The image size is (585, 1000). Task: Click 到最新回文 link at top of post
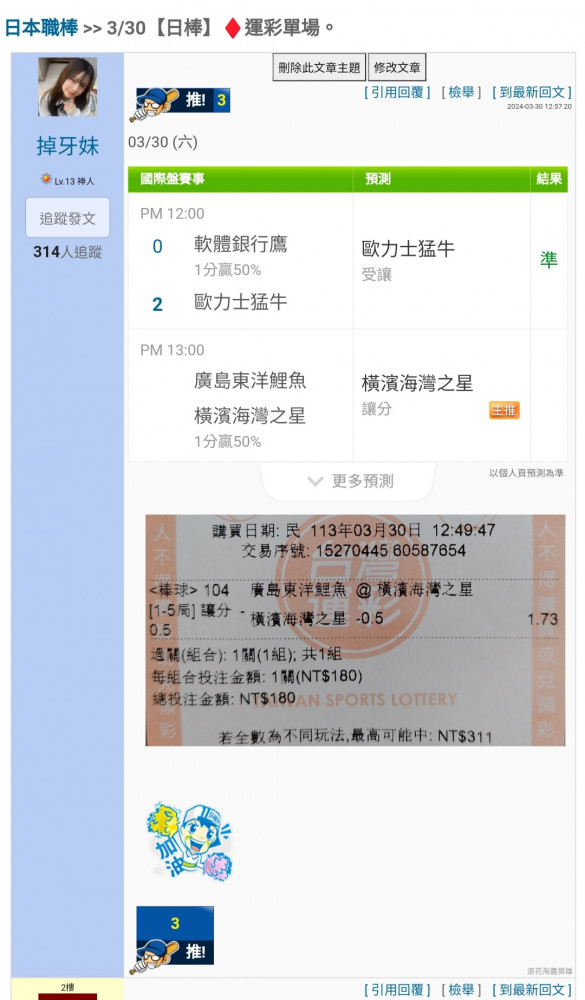click(532, 92)
